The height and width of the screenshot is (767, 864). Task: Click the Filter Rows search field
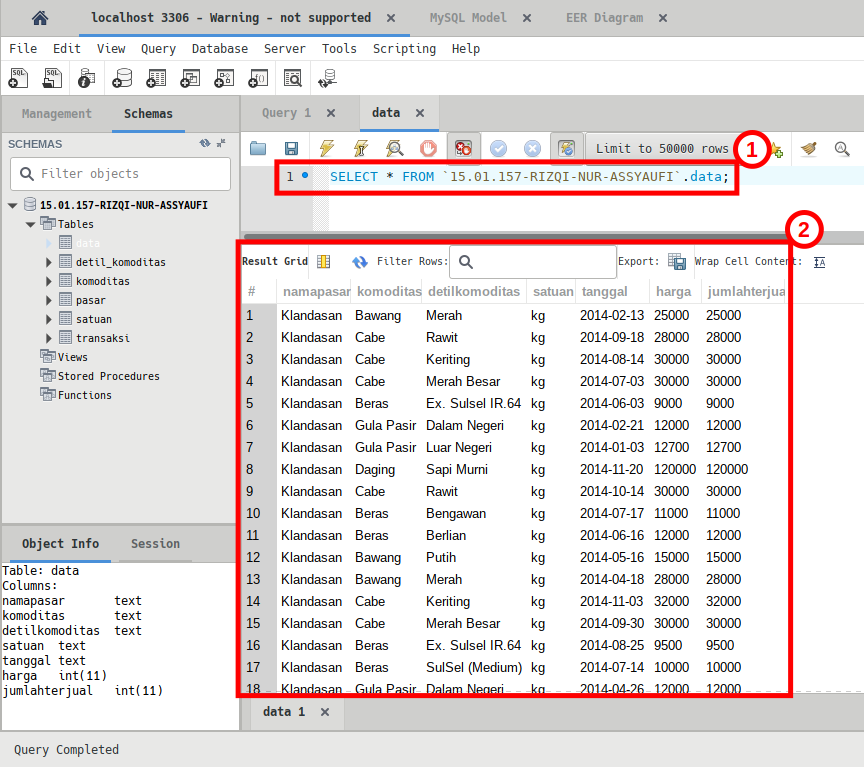pyautogui.click(x=533, y=261)
